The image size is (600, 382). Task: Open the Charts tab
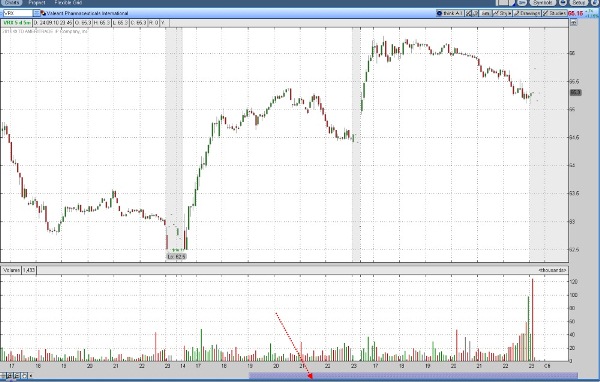pyautogui.click(x=11, y=2)
